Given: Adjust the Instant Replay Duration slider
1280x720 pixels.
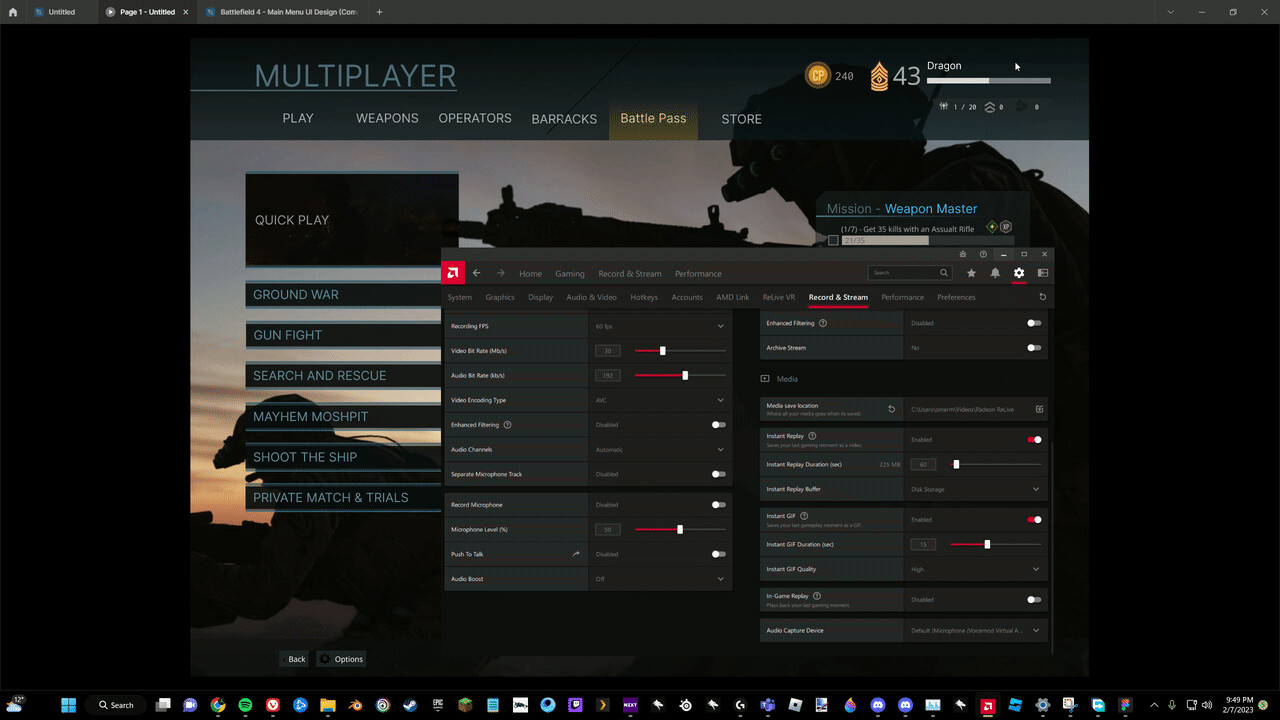Looking at the screenshot, I should 956,464.
